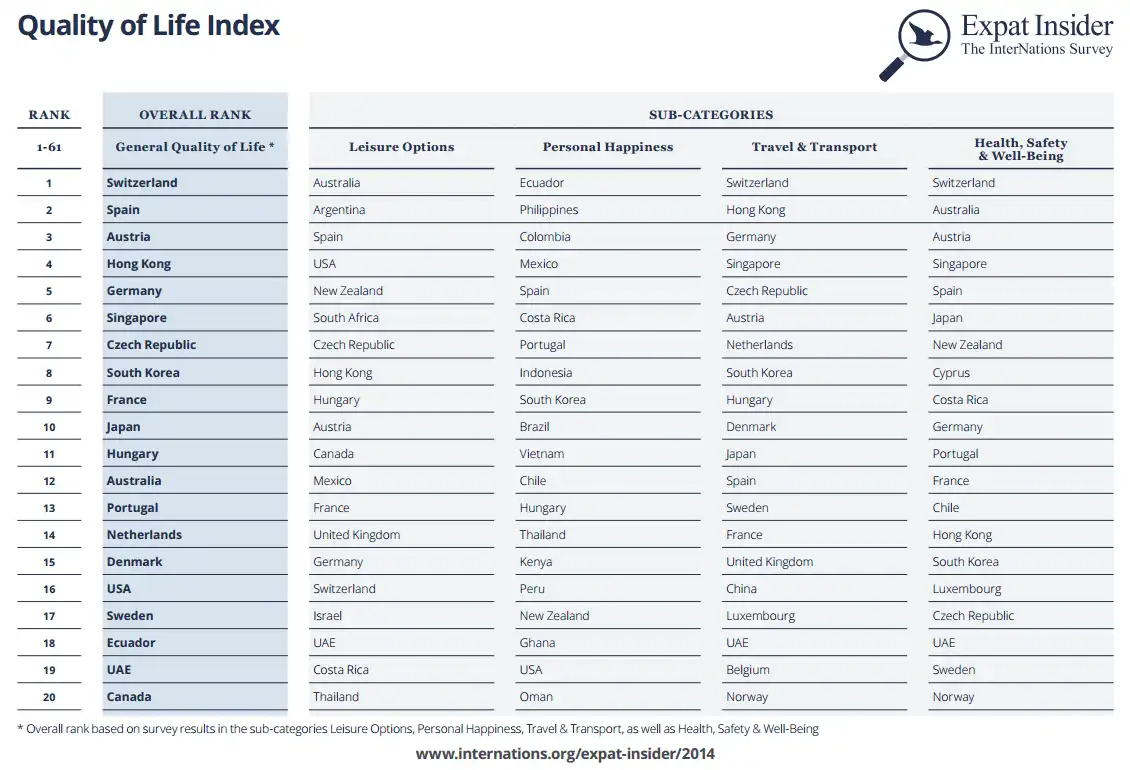1130x770 pixels.
Task: Click the RANK column heading
Action: pos(49,115)
